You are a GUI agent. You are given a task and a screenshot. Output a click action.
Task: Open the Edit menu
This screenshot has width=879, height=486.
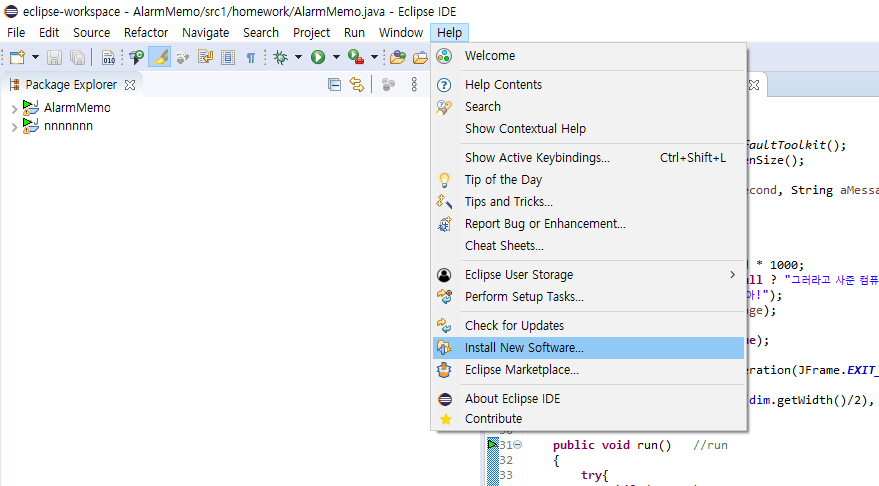tap(49, 33)
